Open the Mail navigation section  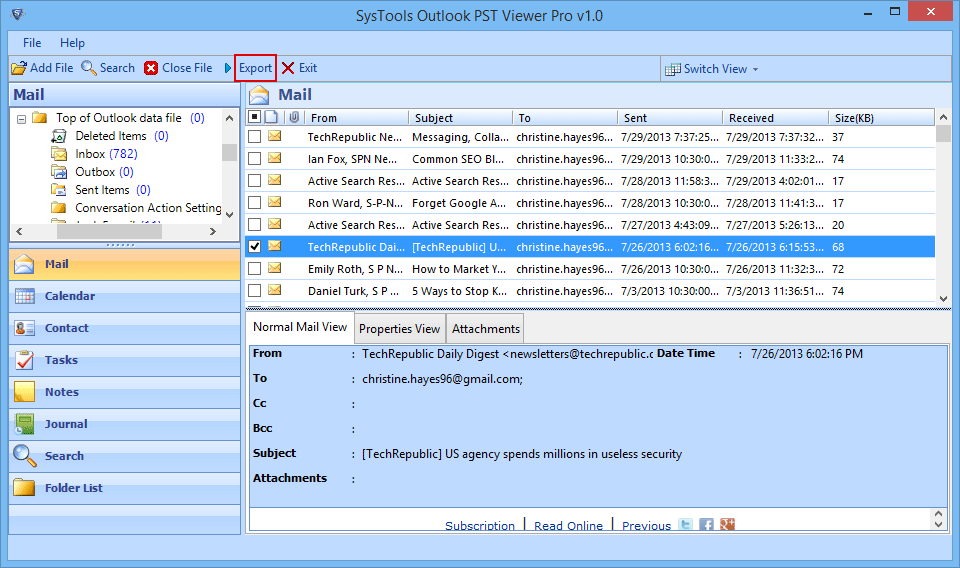pyautogui.click(x=124, y=264)
